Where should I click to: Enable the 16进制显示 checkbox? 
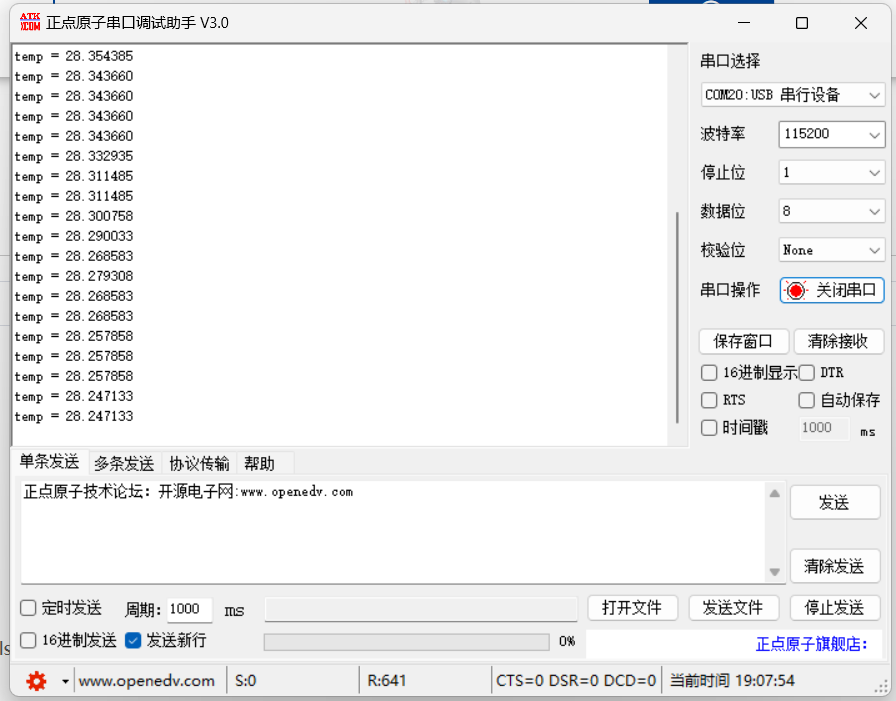tap(709, 373)
